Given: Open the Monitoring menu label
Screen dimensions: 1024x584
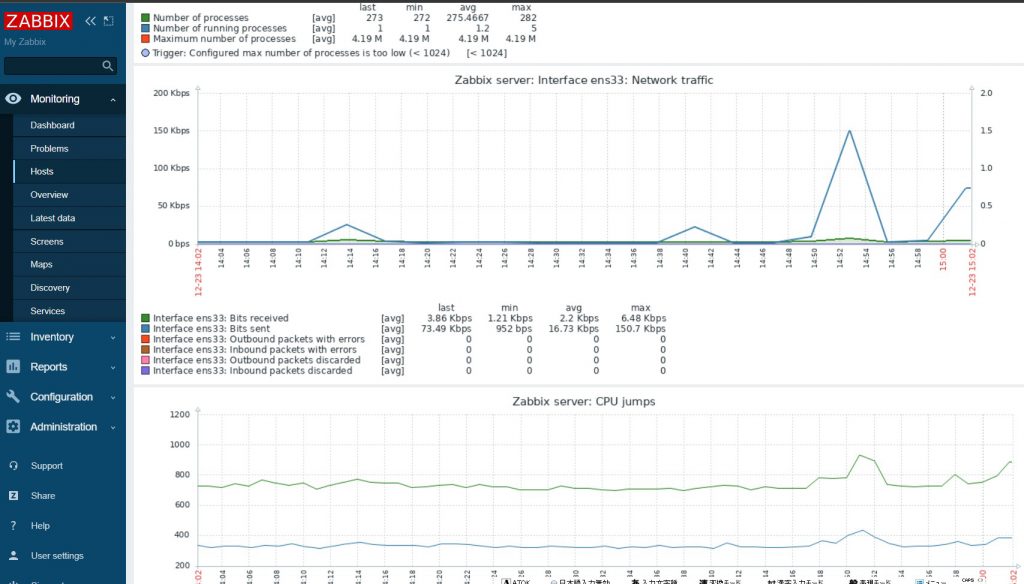Looking at the screenshot, I should click(x=55, y=99).
